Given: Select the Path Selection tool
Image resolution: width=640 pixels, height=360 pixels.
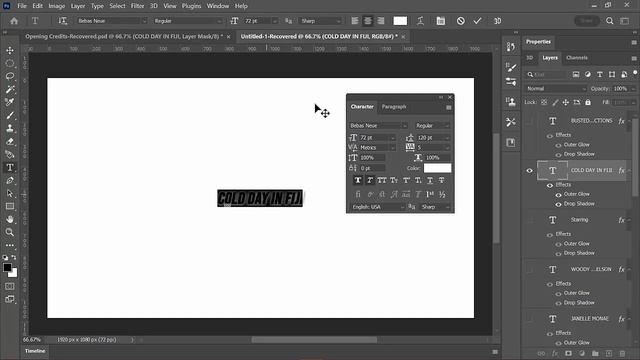Looking at the screenshot, I should [10, 193].
